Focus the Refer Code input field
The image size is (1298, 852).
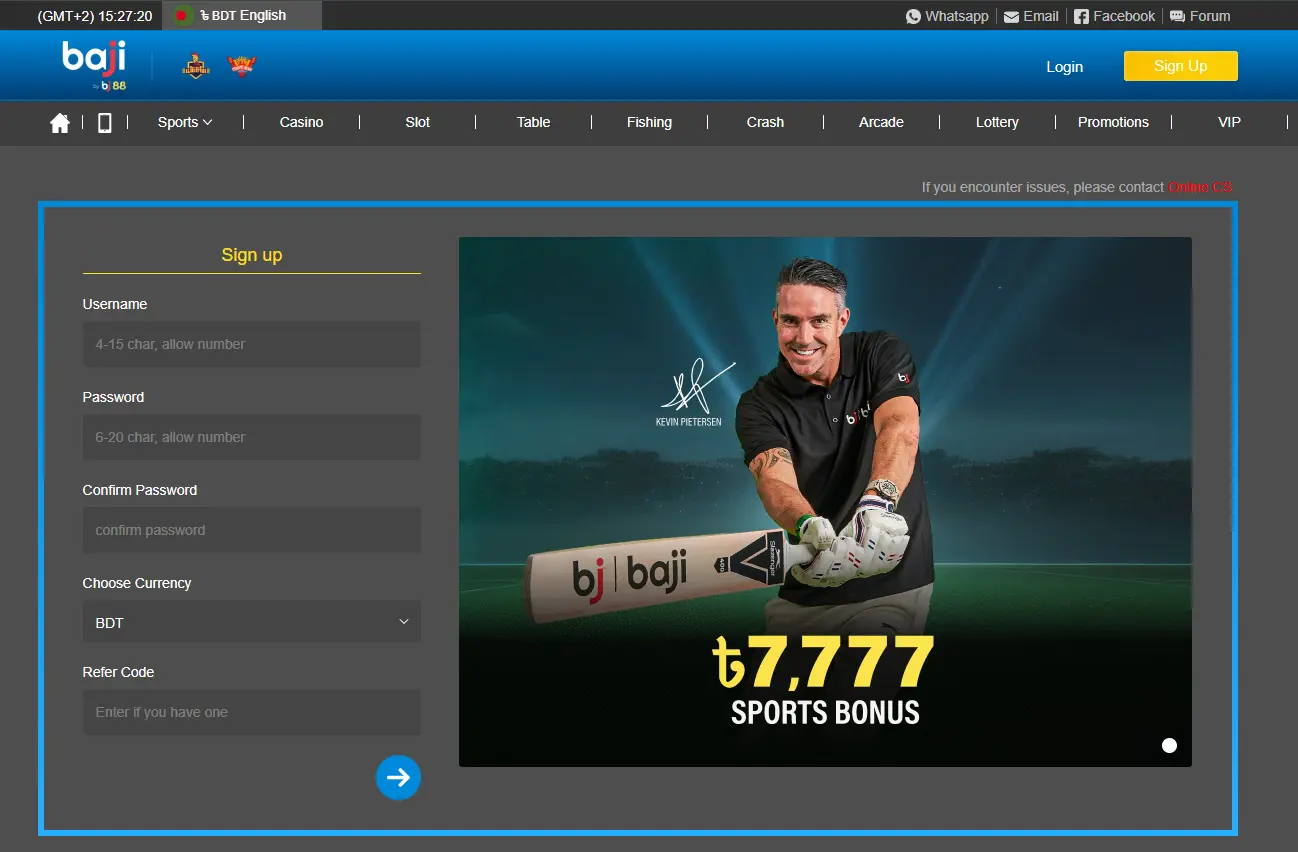pyautogui.click(x=251, y=712)
